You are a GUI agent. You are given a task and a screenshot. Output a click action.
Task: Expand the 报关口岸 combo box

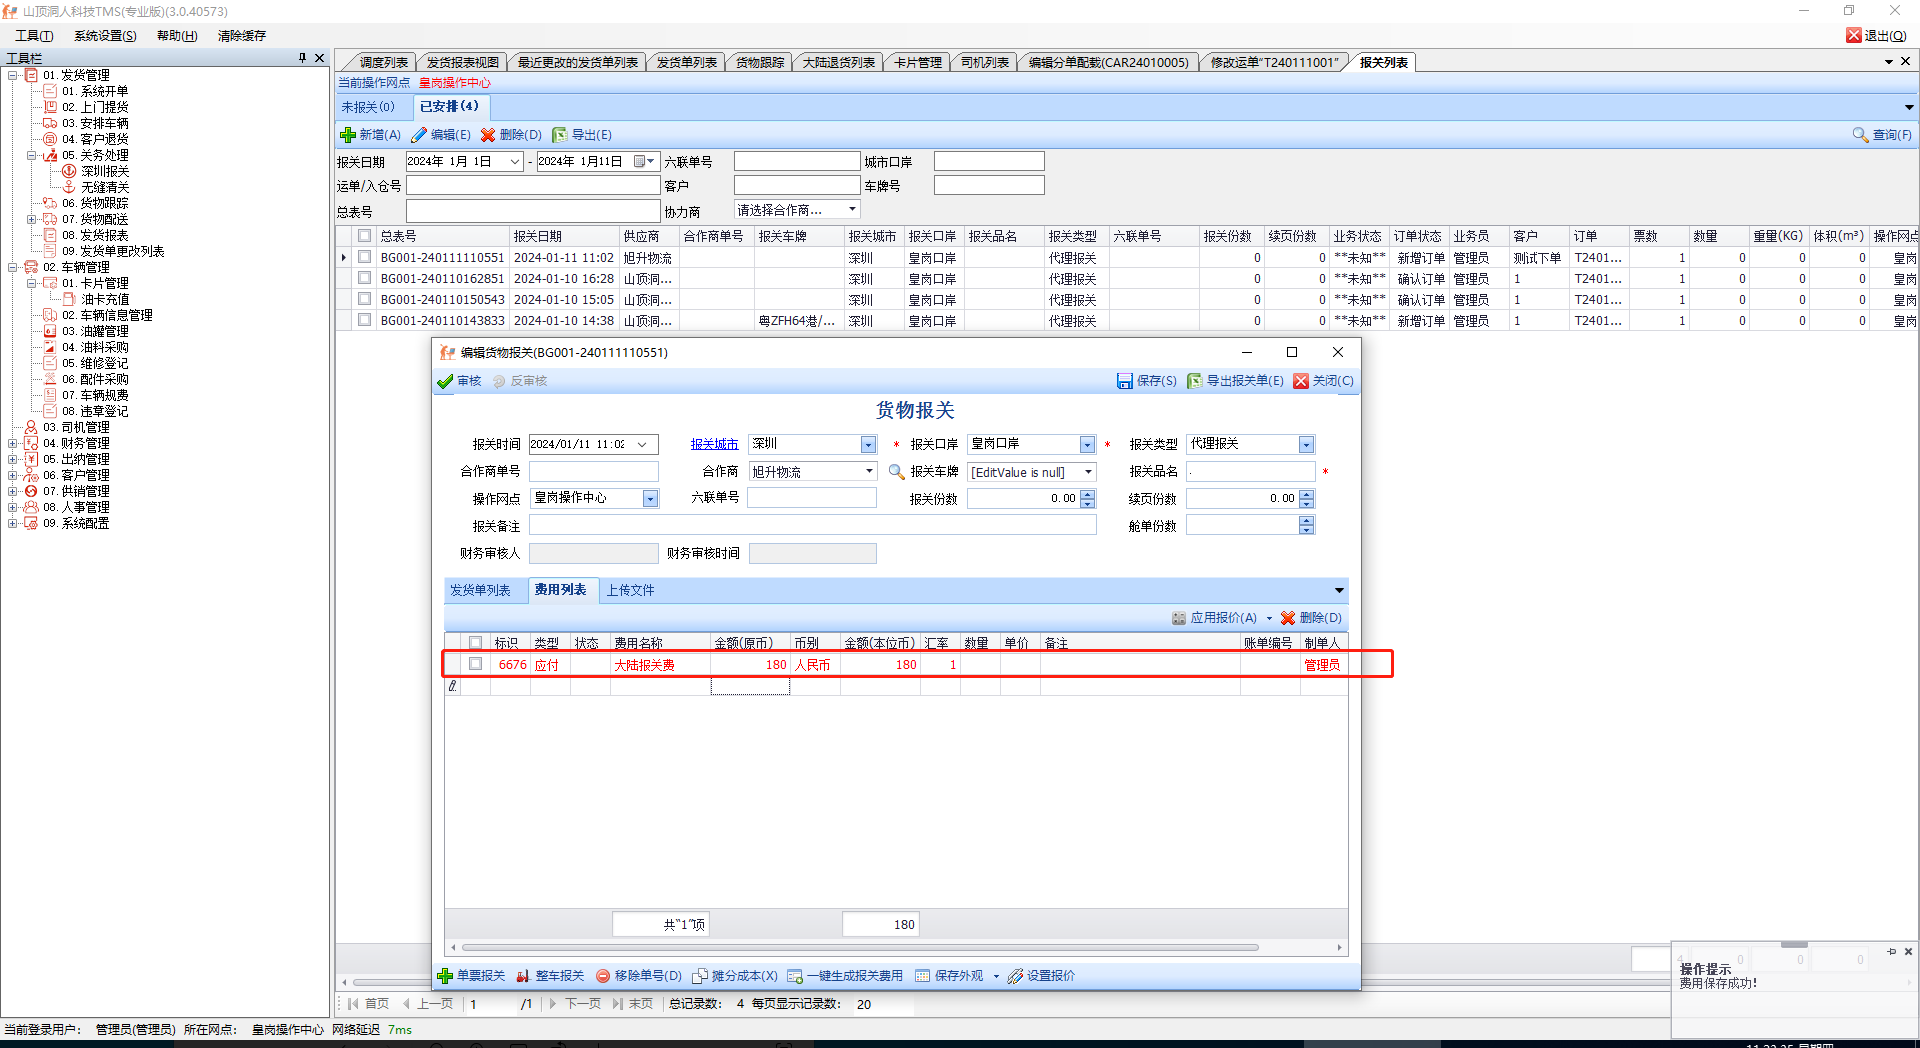coord(1087,445)
